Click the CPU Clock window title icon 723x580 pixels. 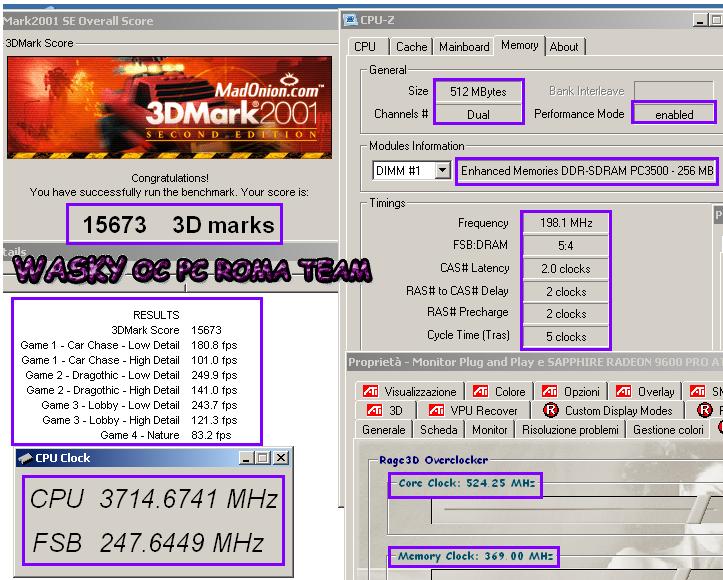pos(25,458)
